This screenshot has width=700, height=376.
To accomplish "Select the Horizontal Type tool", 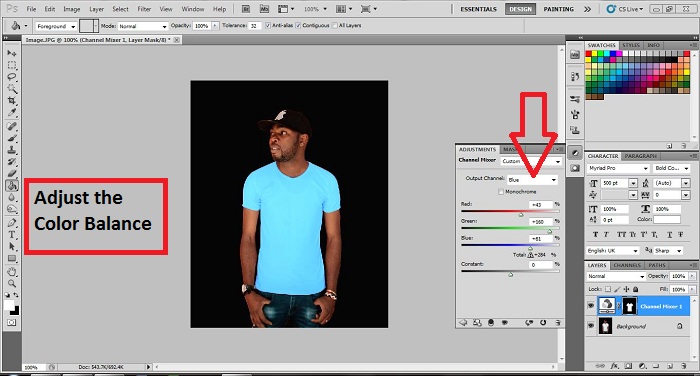I will pos(12,234).
